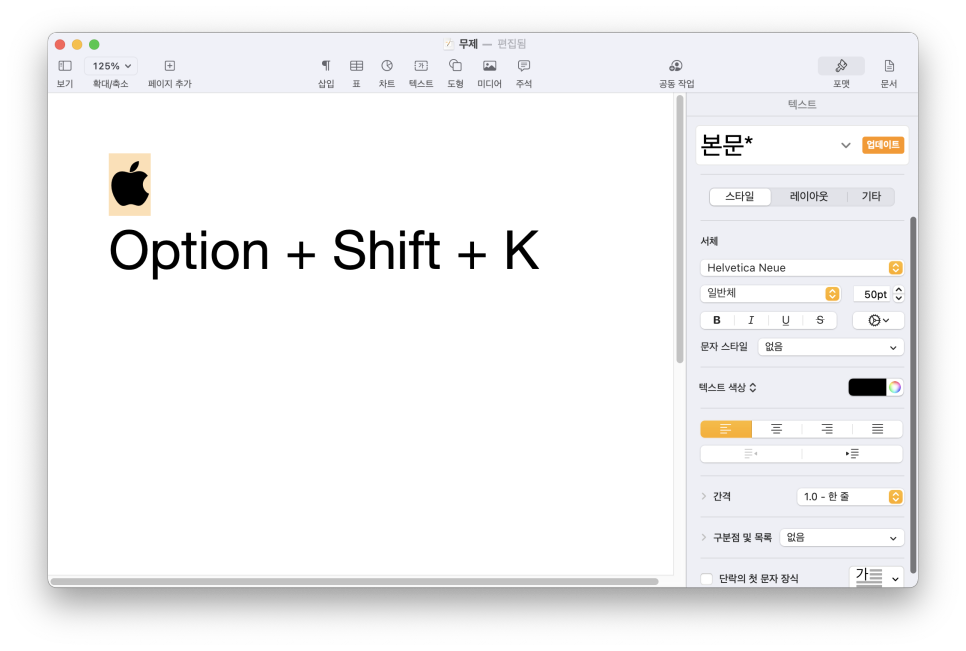The image size is (966, 651).
Task: Decrease the paragraph indent
Action: click(x=750, y=454)
